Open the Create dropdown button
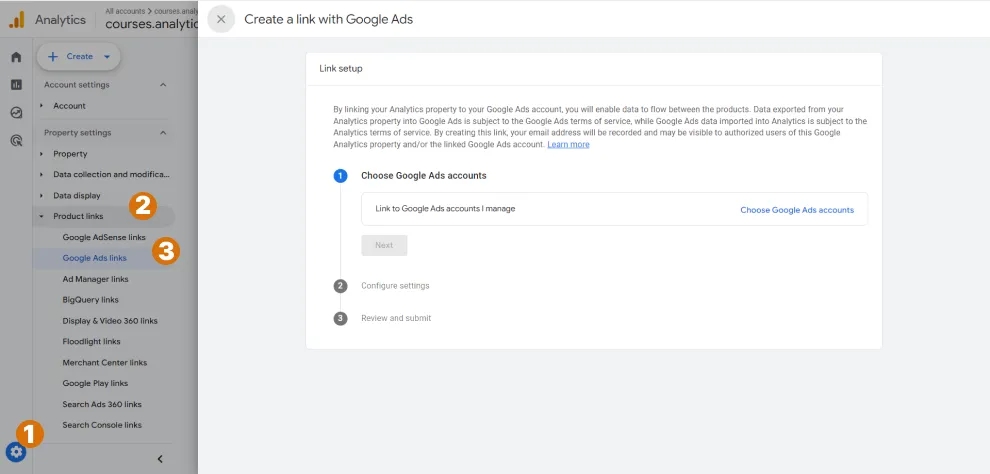 pos(79,56)
